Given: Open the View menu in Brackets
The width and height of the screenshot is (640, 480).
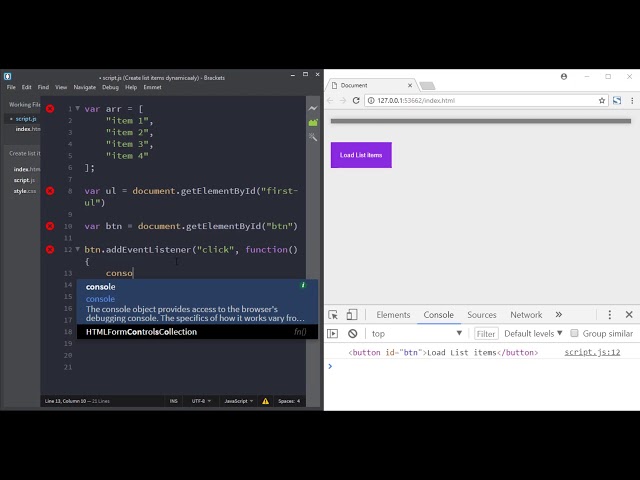Looking at the screenshot, I should click(61, 87).
